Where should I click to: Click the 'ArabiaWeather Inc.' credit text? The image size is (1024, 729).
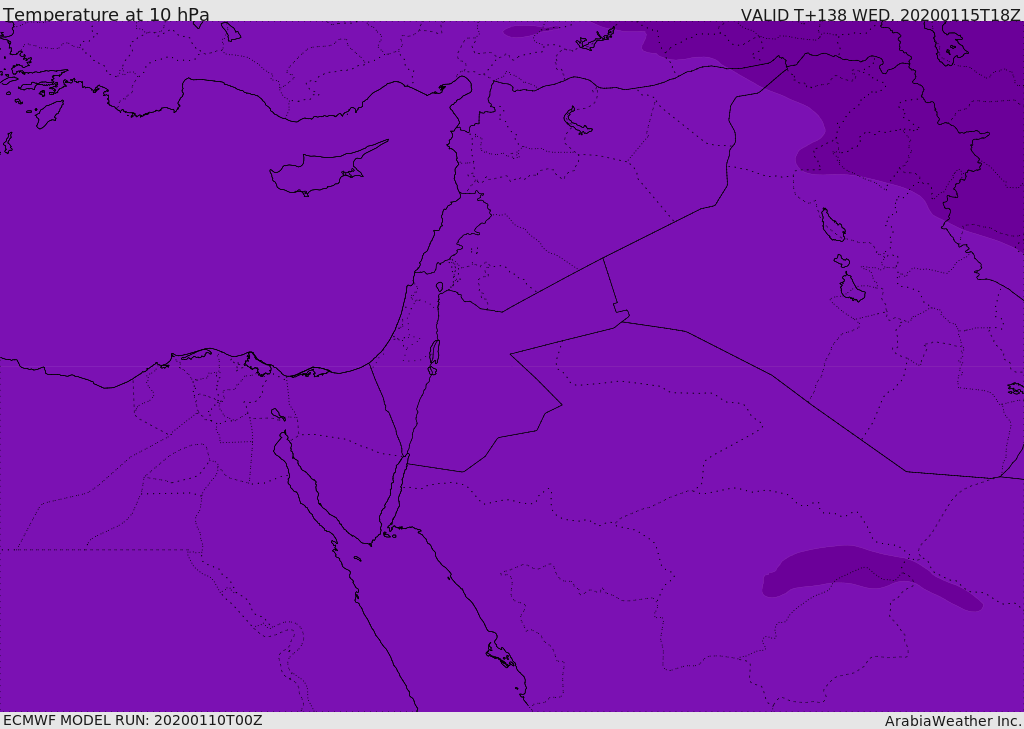pyautogui.click(x=953, y=721)
